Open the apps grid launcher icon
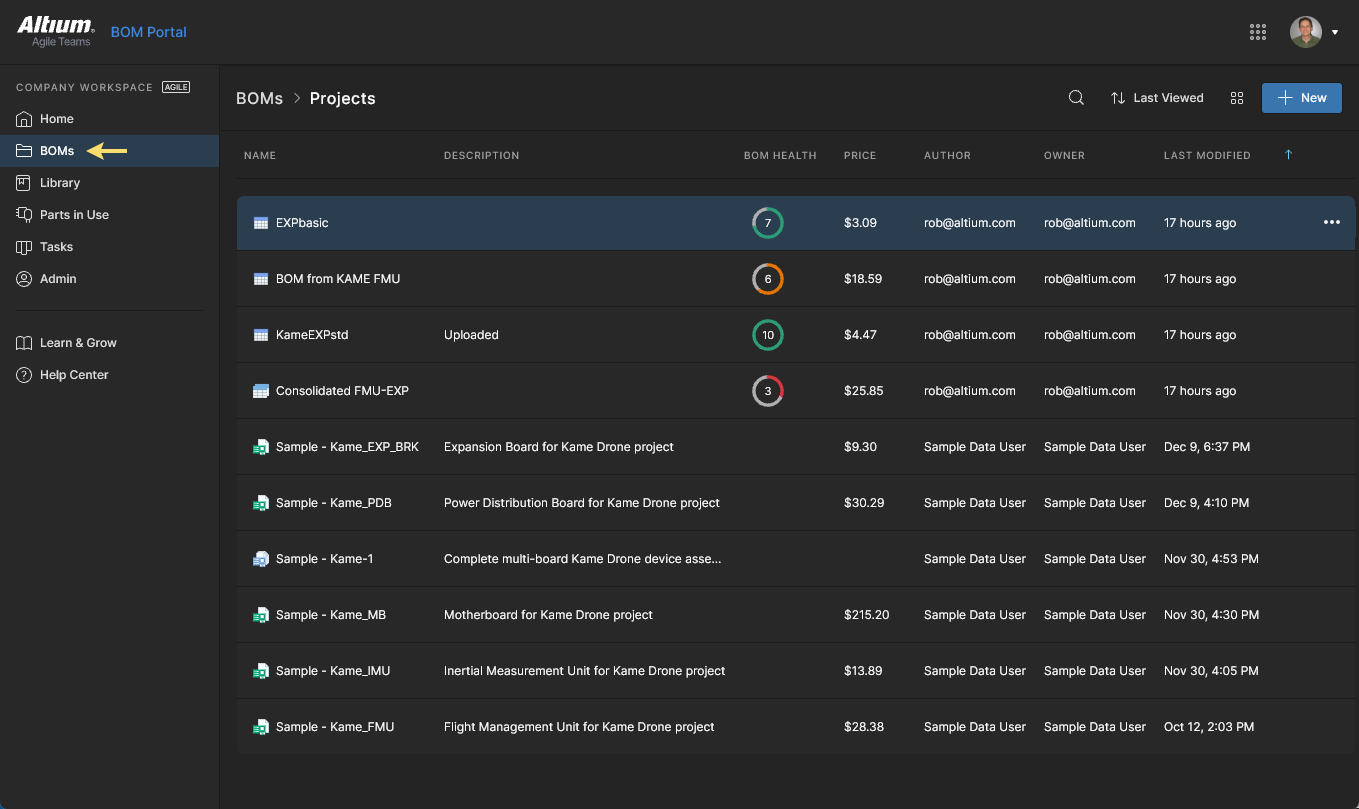The height and width of the screenshot is (809, 1359). tap(1258, 32)
